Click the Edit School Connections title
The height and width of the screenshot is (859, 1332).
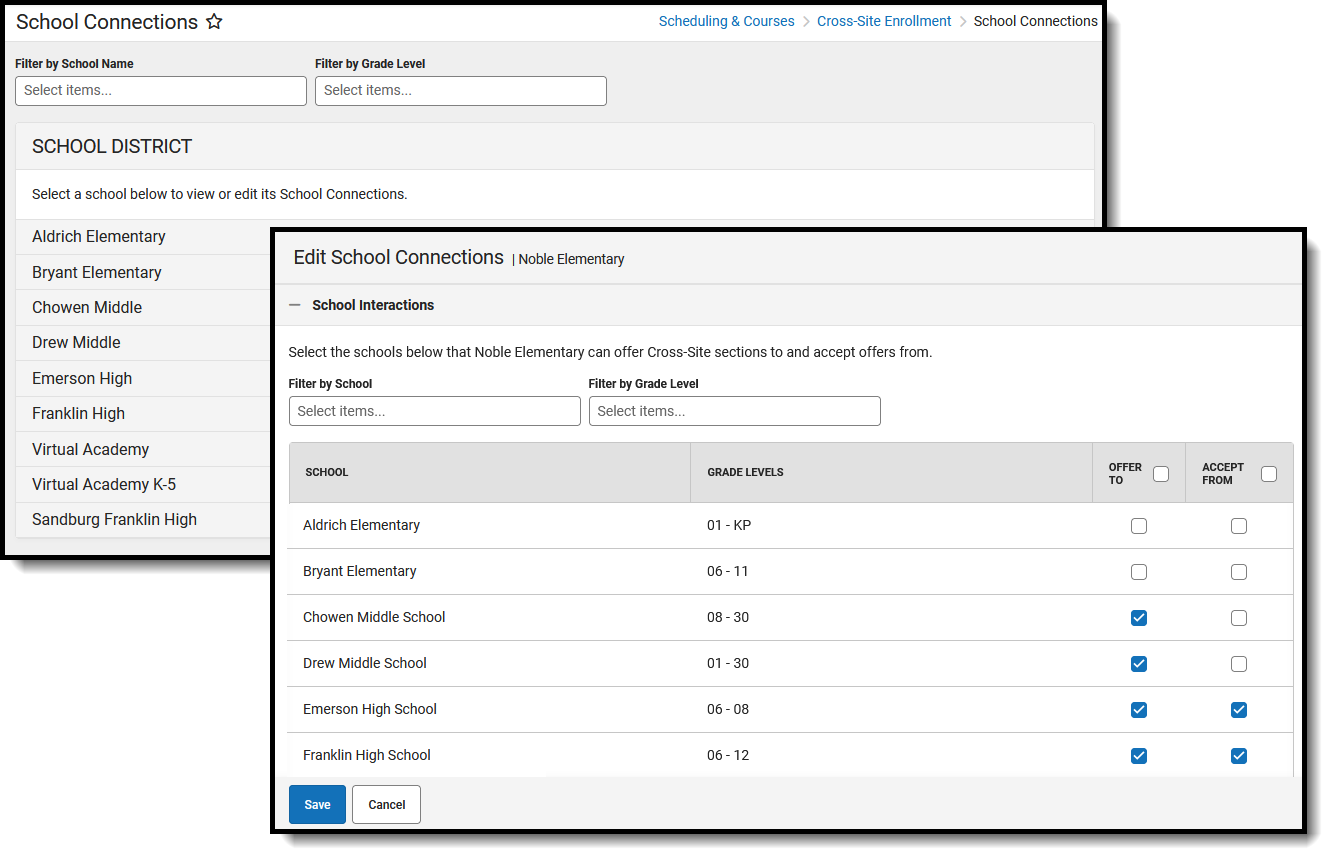pos(398,258)
